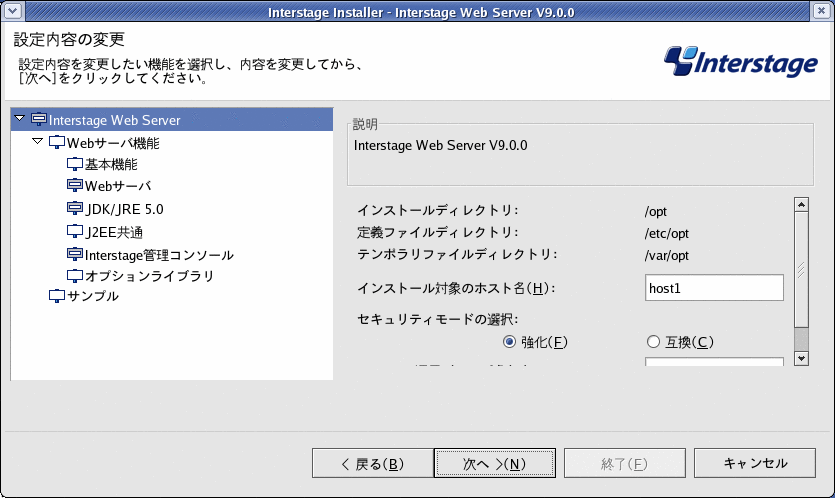The width and height of the screenshot is (835, 498).
Task: Select 基本機能 in the tree
Action: pyautogui.click(x=111, y=165)
